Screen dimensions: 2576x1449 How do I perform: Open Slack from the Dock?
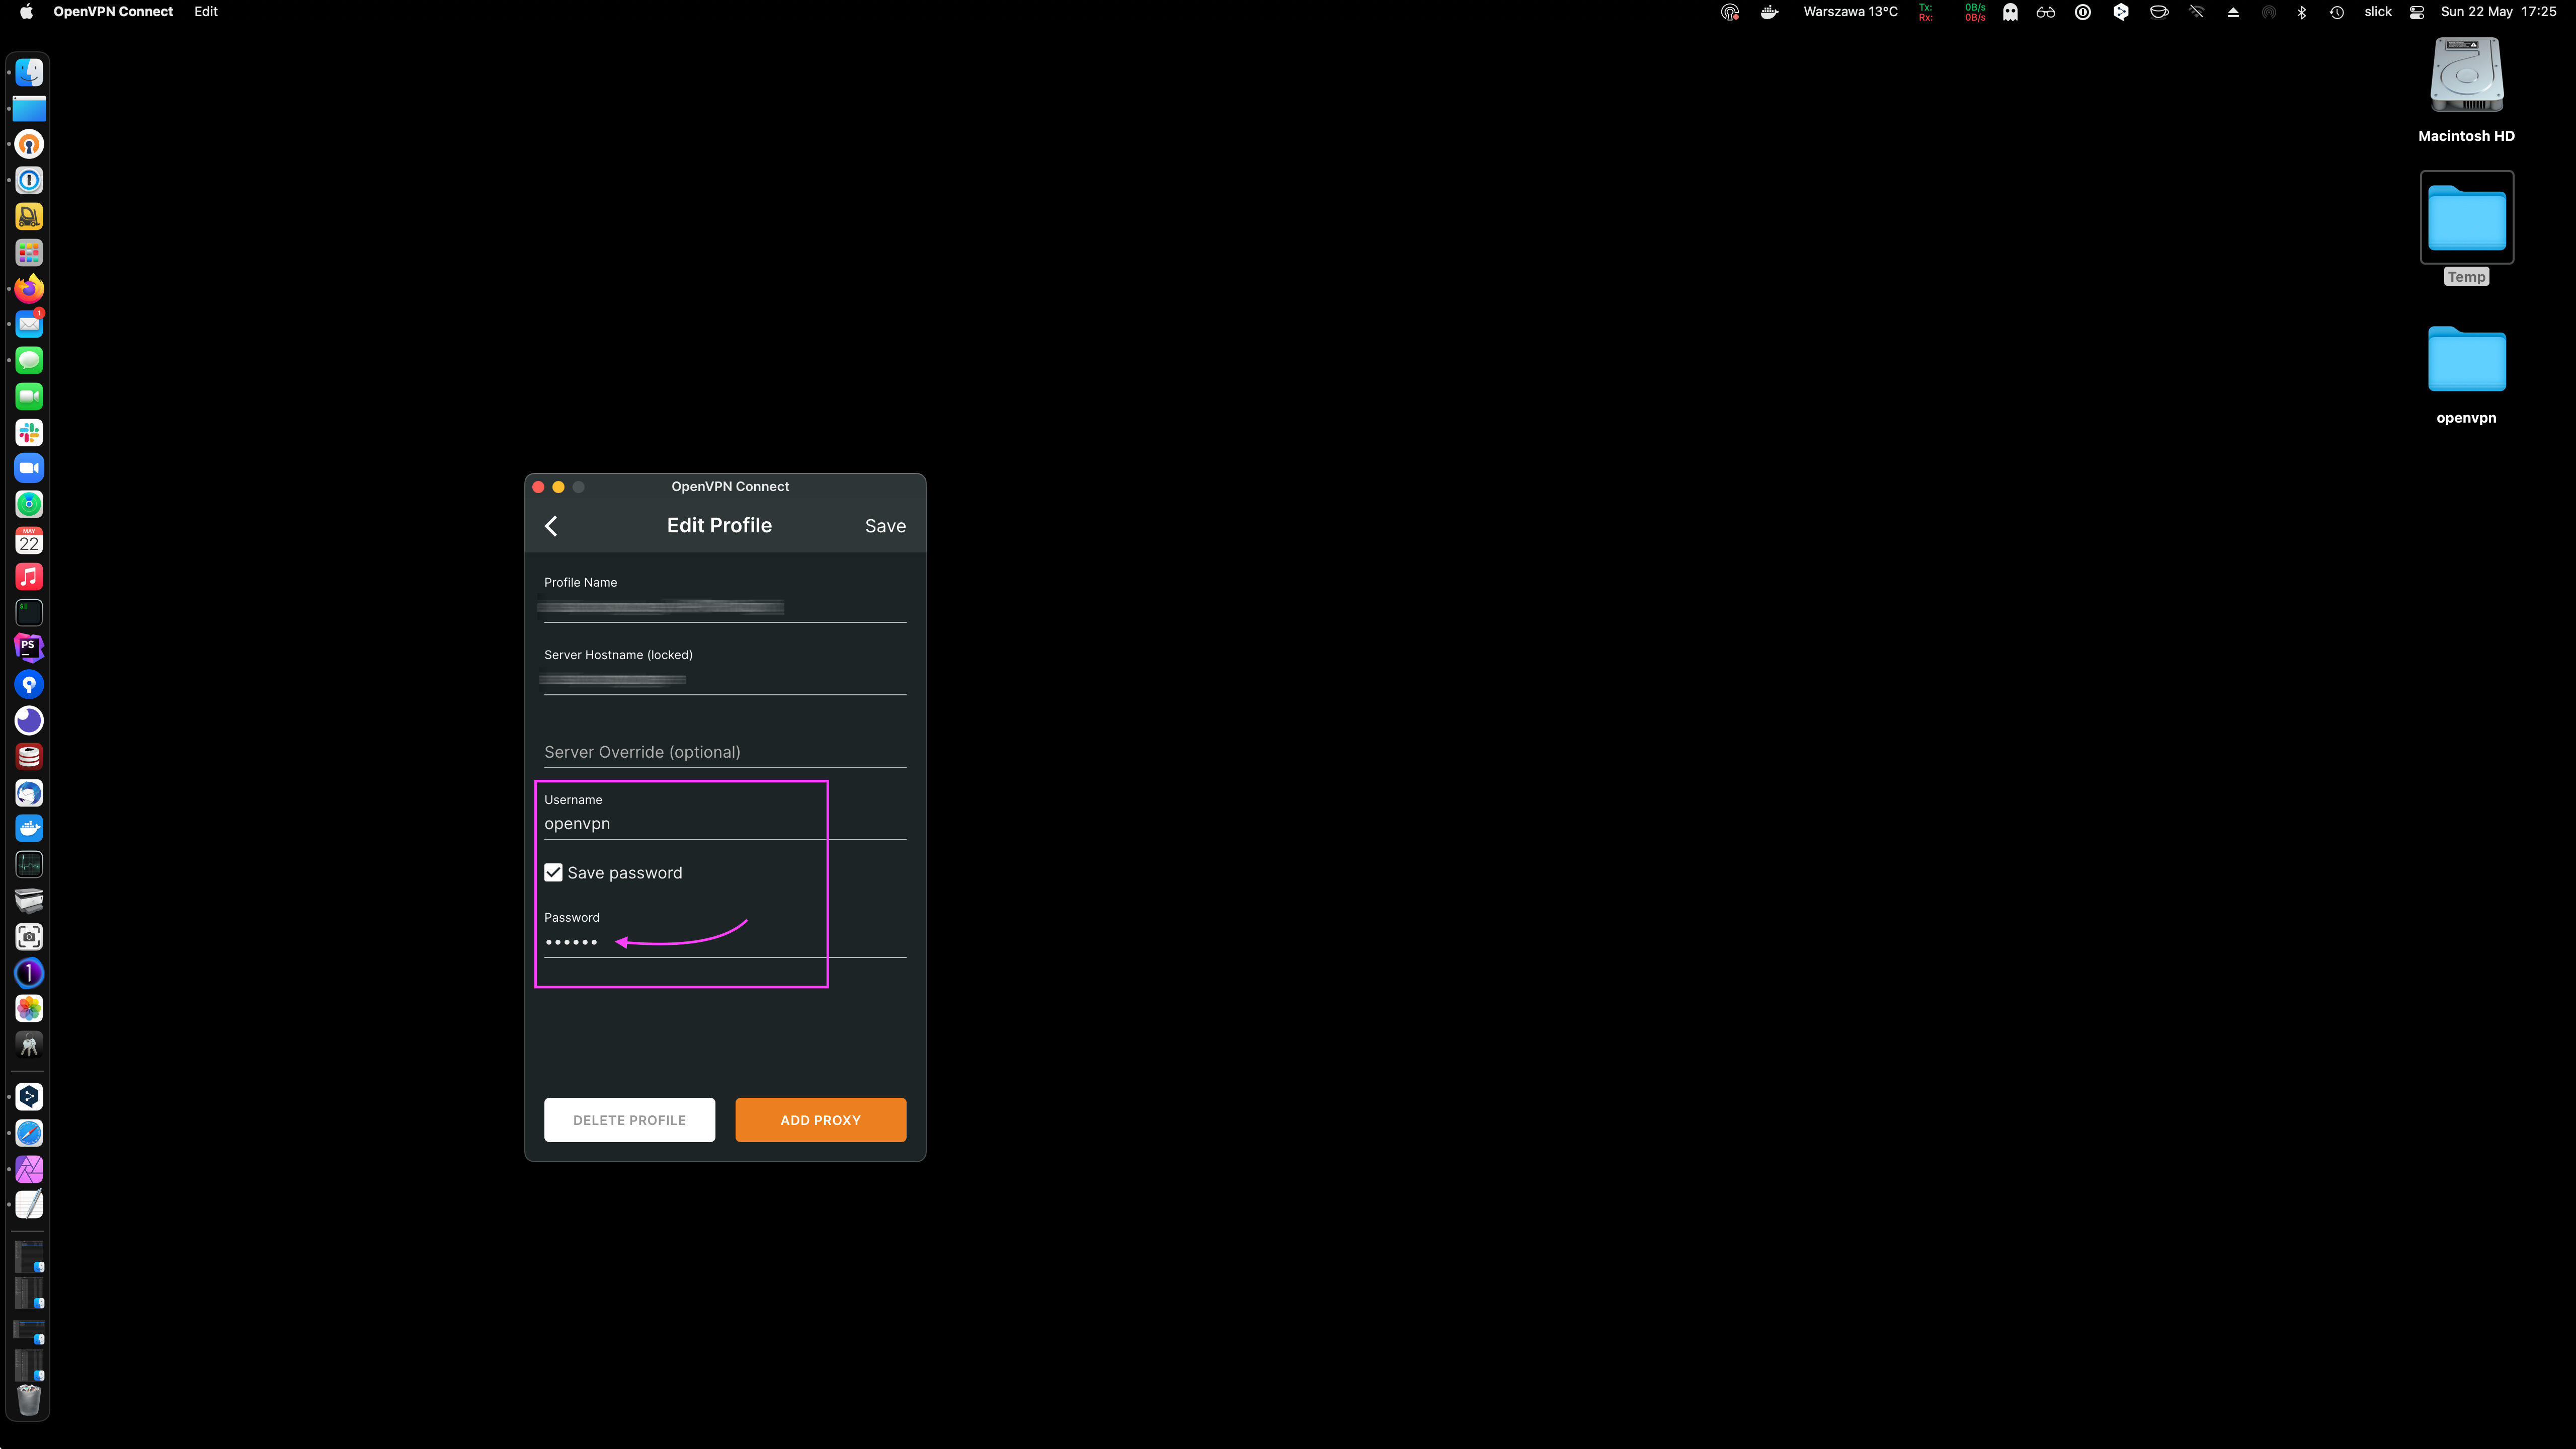[x=29, y=432]
